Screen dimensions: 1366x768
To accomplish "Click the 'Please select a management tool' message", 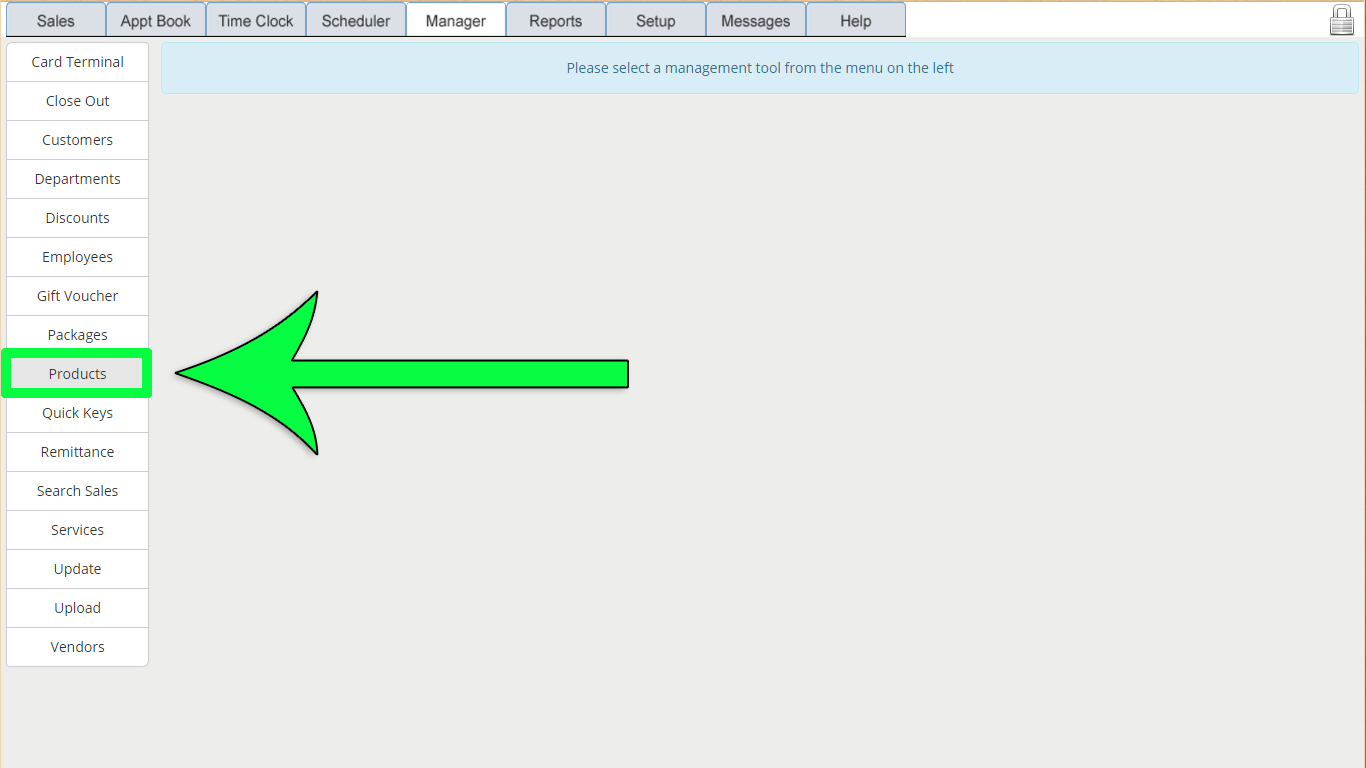I will pos(760,68).
